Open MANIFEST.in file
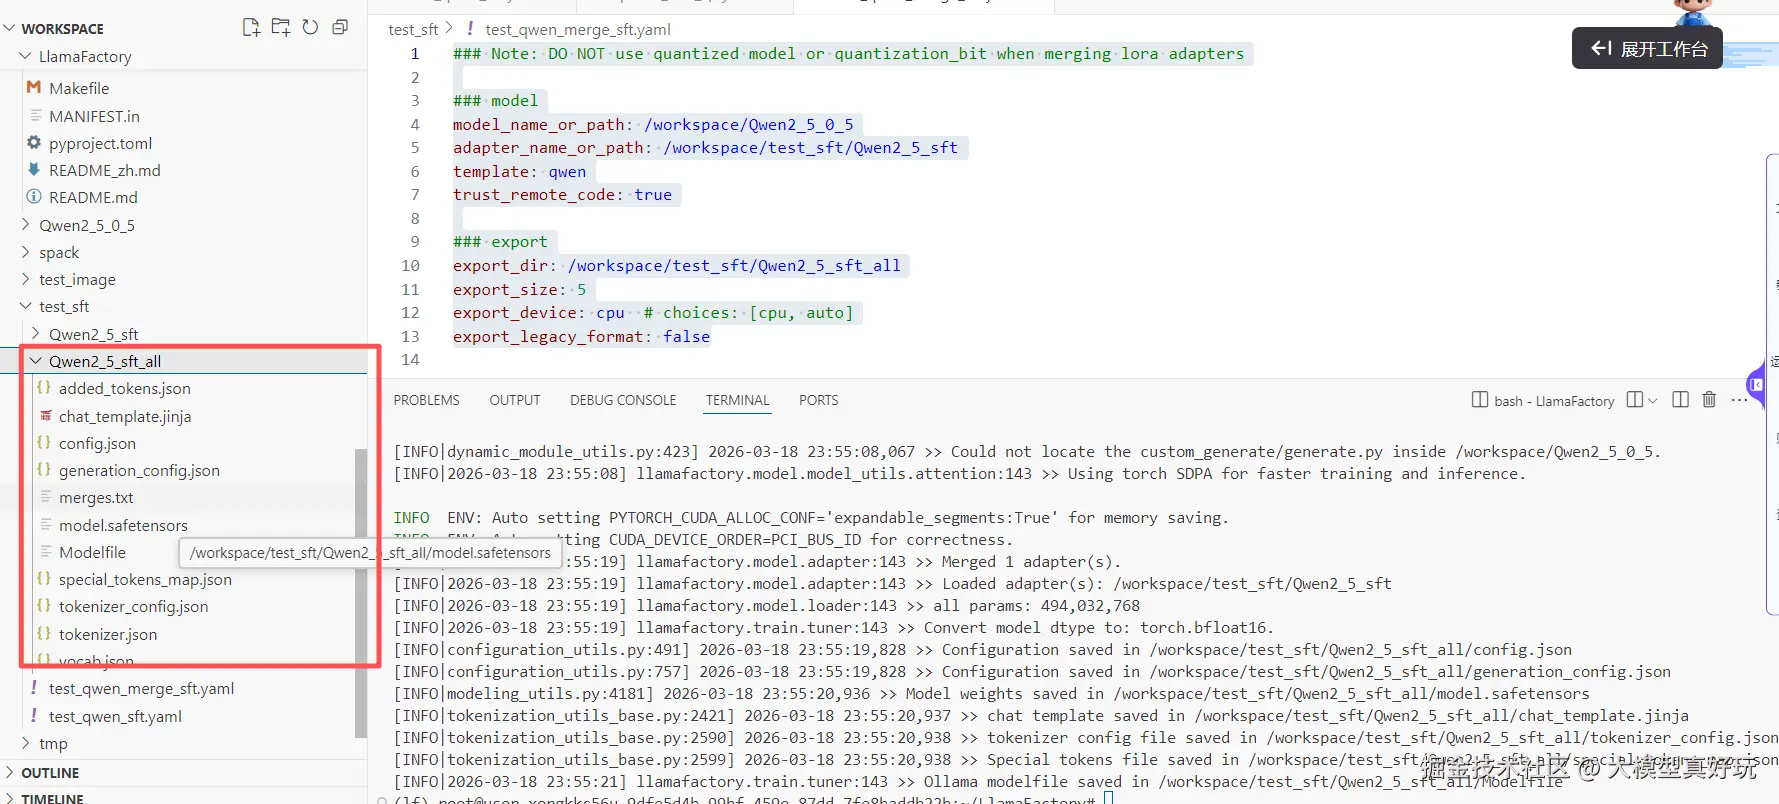 [x=94, y=116]
